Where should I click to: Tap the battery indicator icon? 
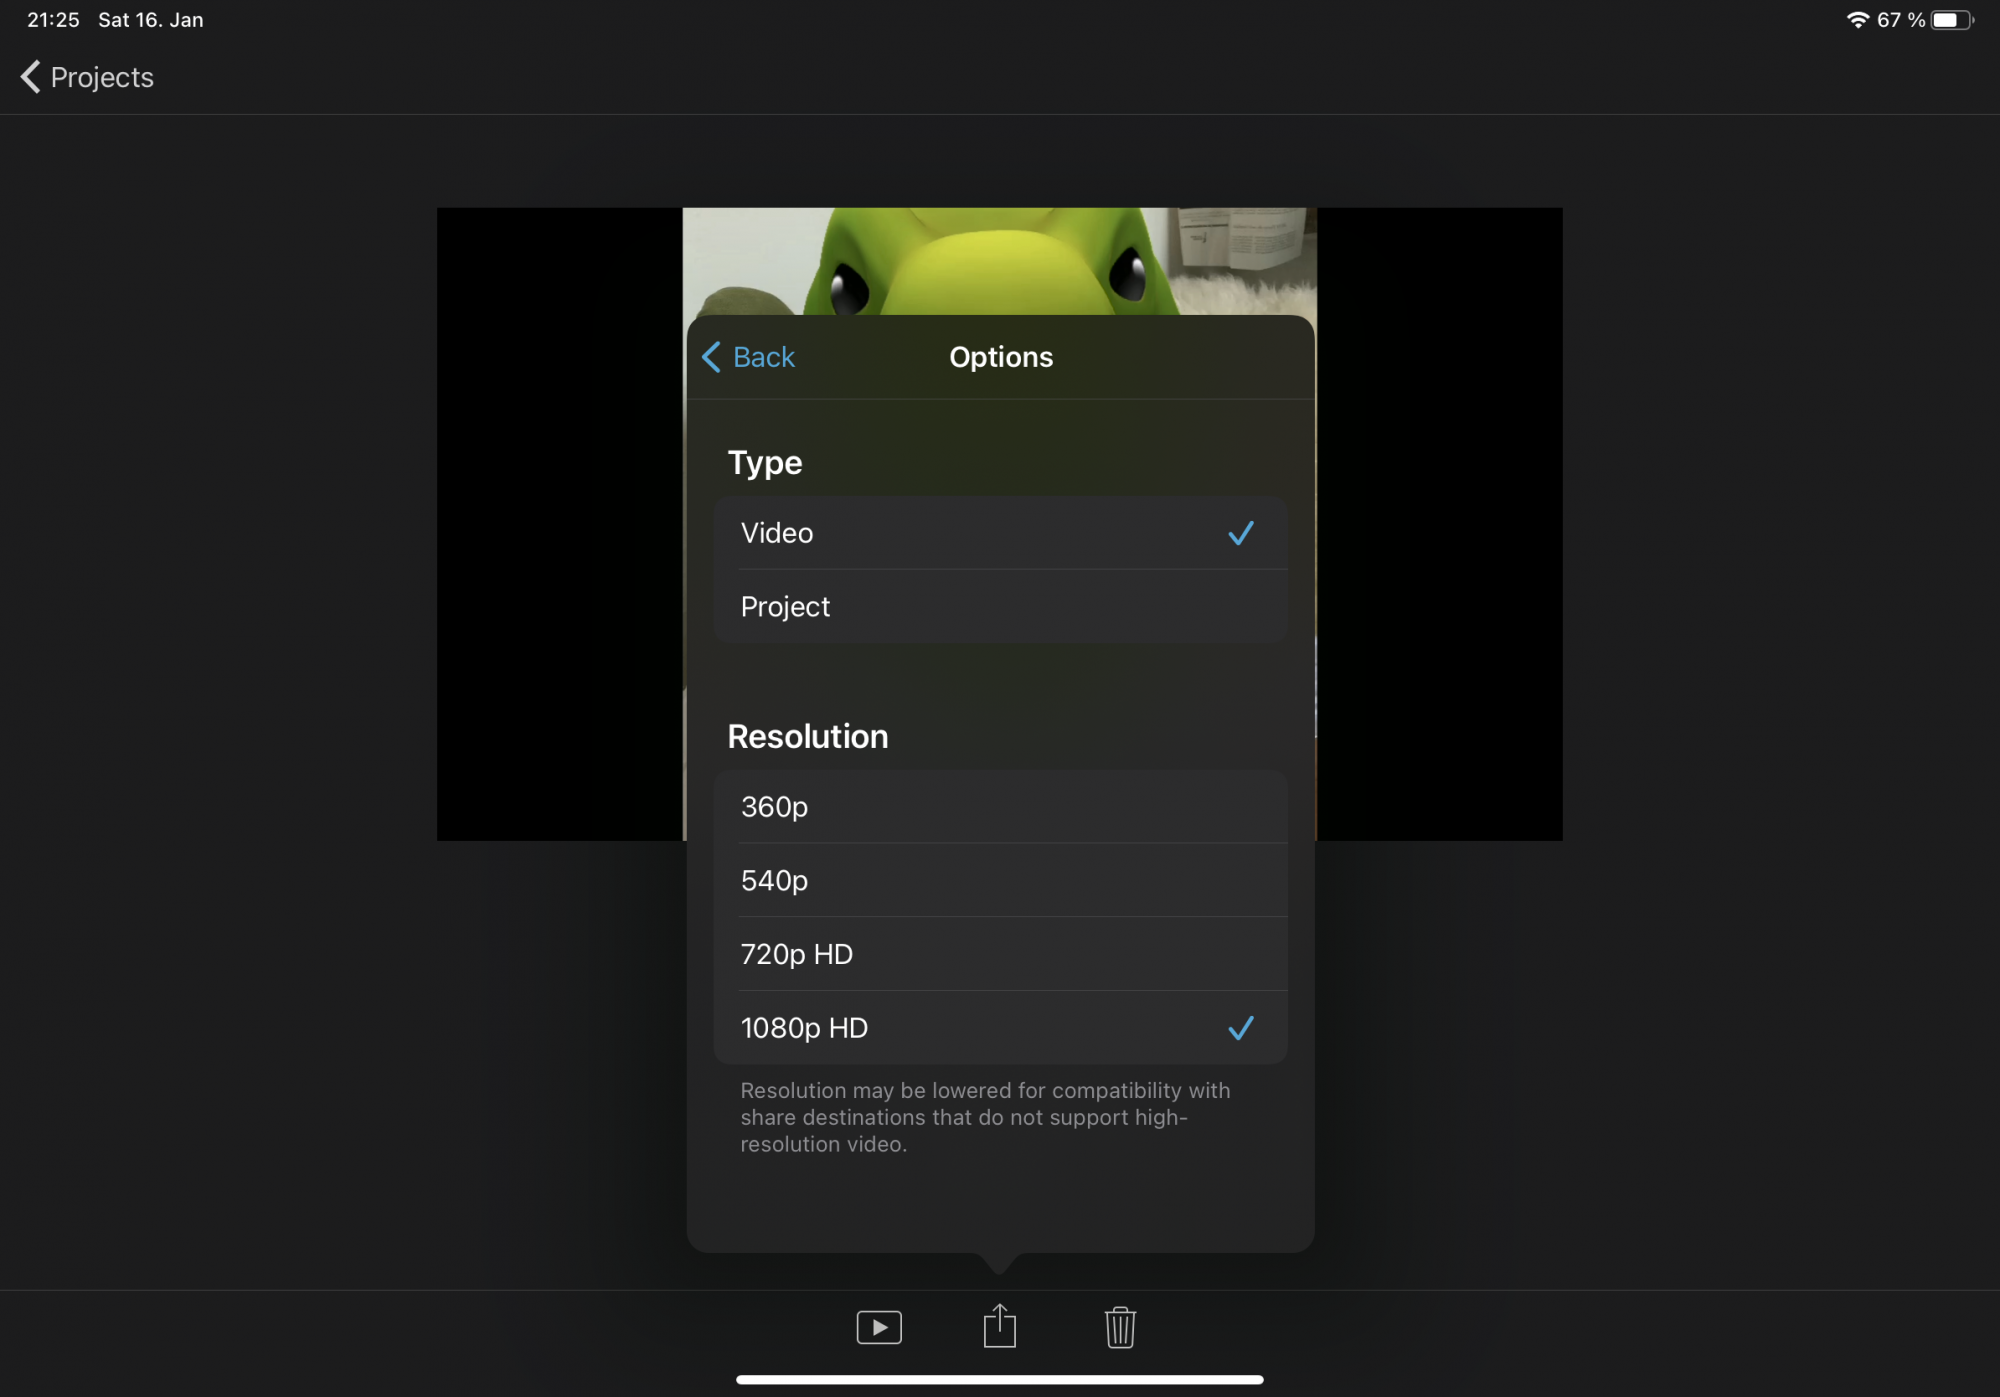tap(1951, 20)
